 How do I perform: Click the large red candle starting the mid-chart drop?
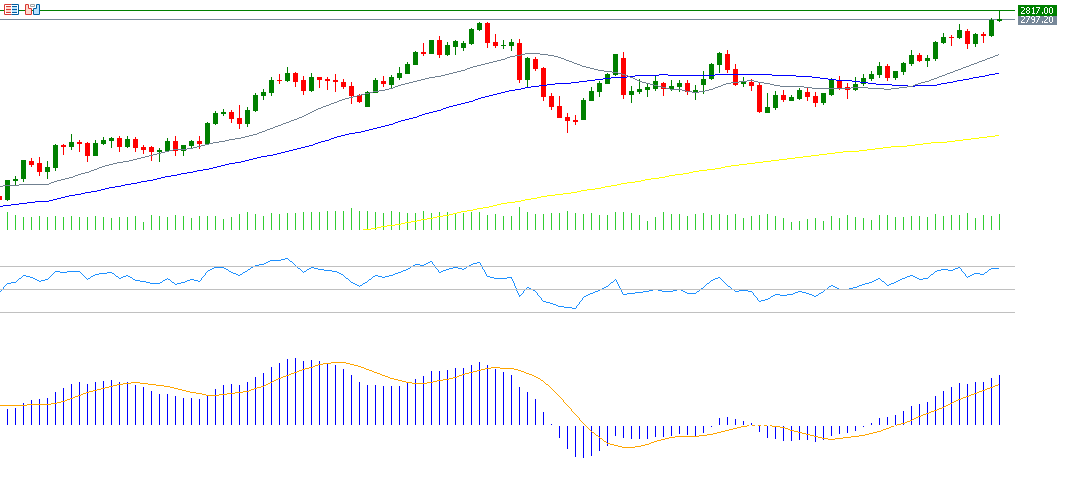pos(520,67)
